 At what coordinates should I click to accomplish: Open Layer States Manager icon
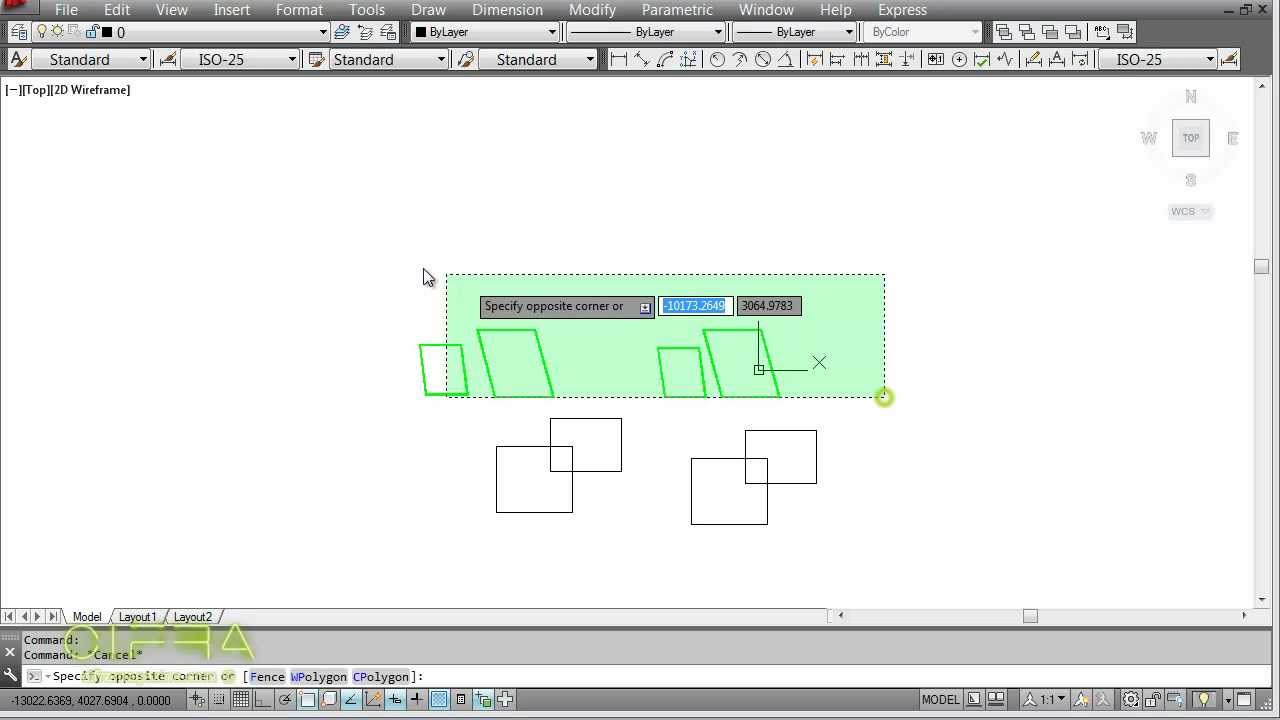(388, 32)
